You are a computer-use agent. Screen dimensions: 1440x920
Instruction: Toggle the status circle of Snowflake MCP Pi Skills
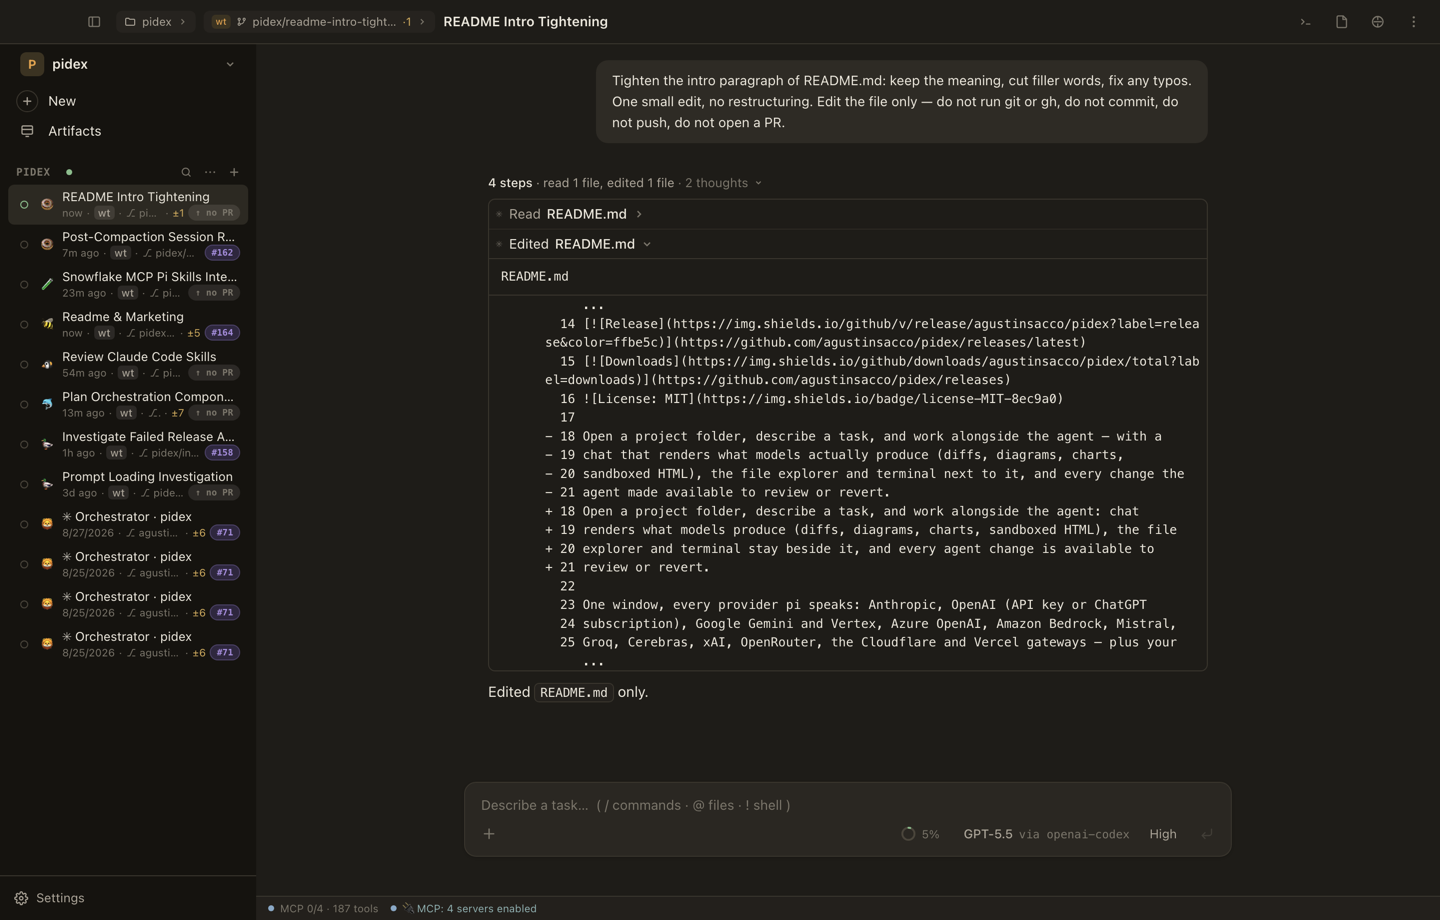24,284
